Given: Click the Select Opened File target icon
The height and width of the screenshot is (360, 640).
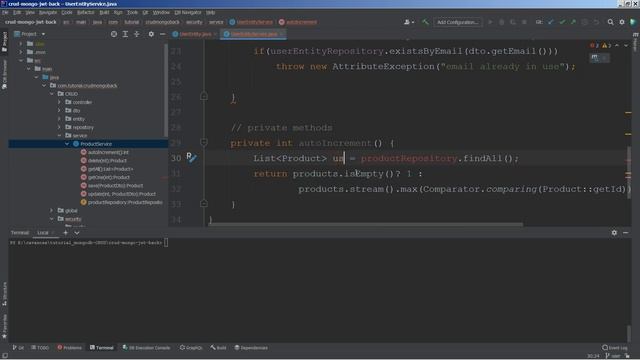Looking at the screenshot, I should coord(114,34).
